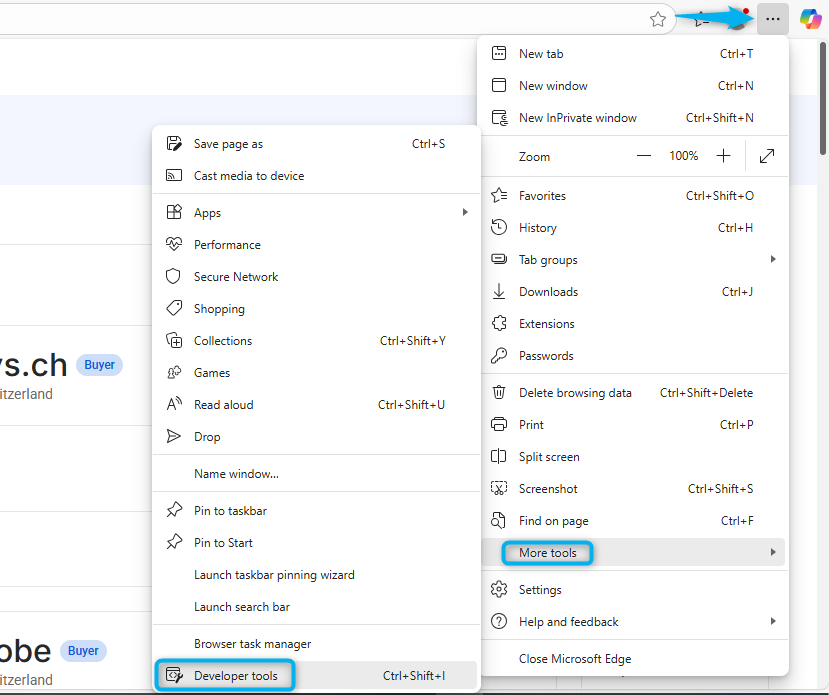Open Settings and more ellipsis button
Viewport: 829px width, 695px height.
pos(772,19)
